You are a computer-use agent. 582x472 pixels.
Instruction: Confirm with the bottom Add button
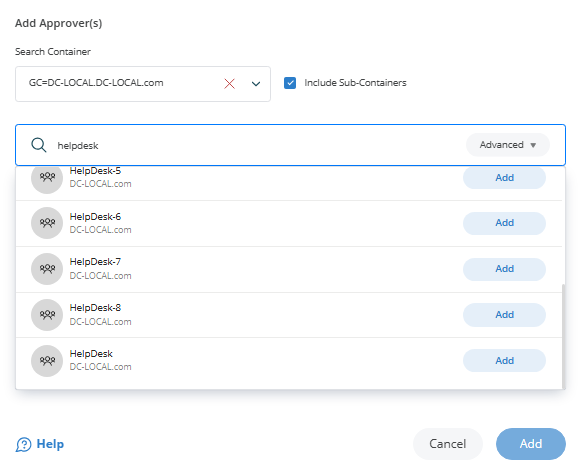pos(531,444)
